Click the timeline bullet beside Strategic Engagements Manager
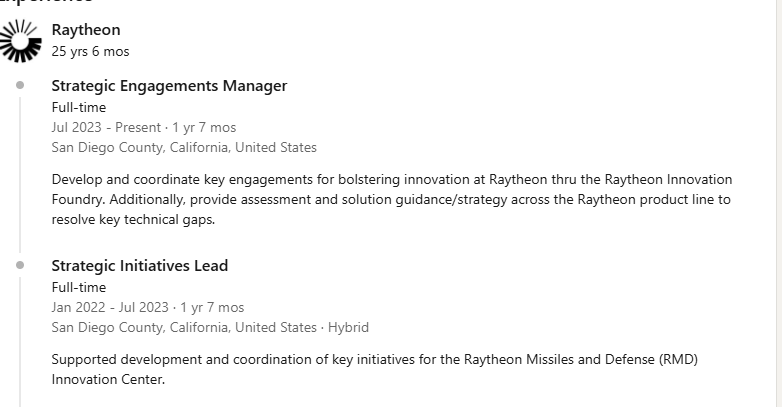782x407 pixels. pos(20,85)
